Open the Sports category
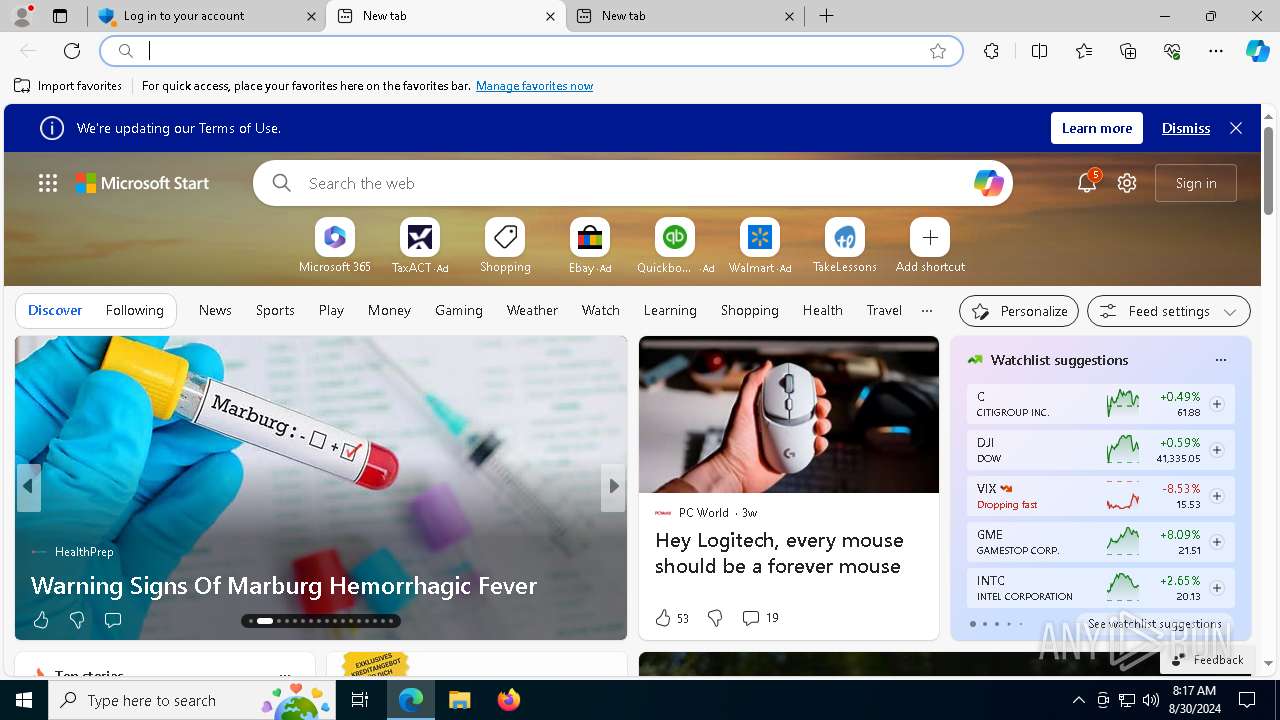The height and width of the screenshot is (720, 1280). coord(275,310)
